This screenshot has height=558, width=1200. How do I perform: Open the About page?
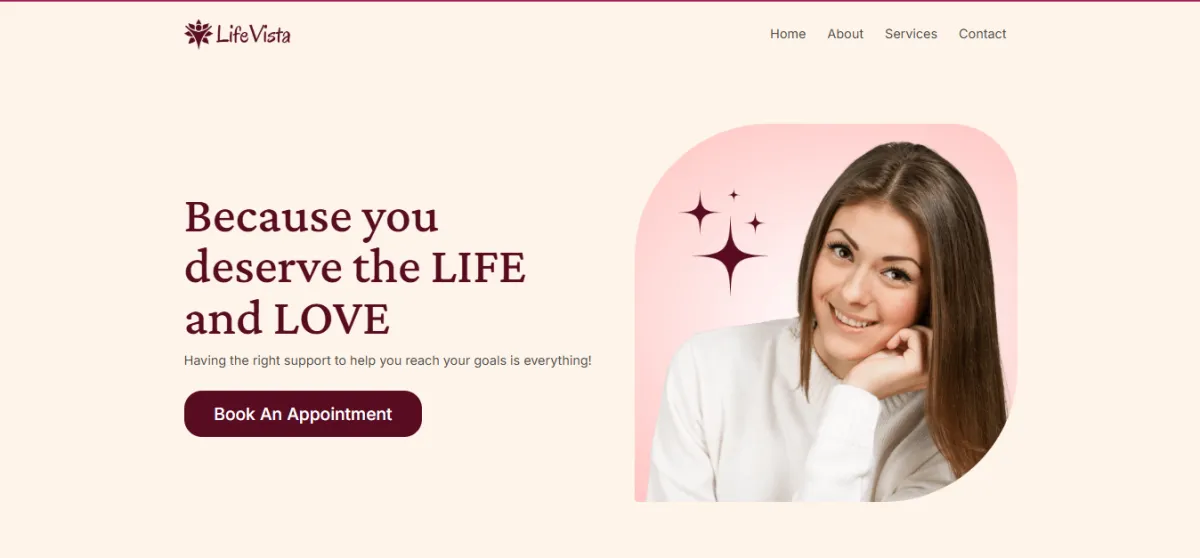(845, 34)
